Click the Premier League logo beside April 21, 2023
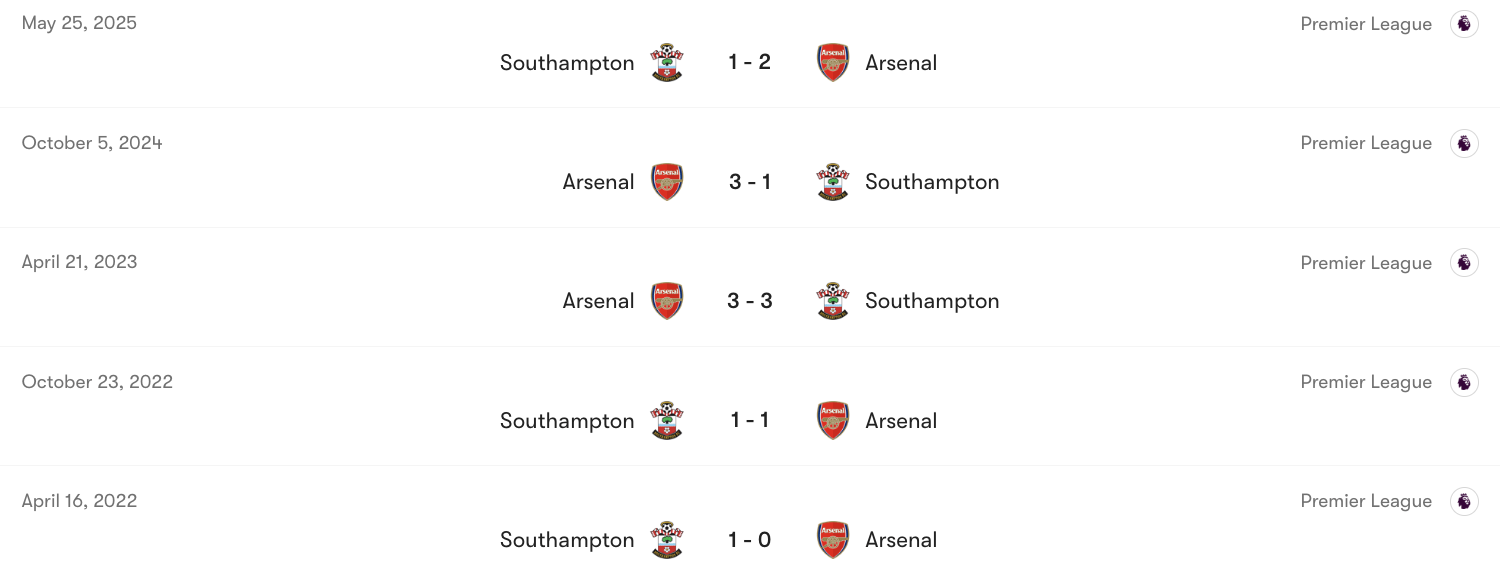The height and width of the screenshot is (580, 1500). [x=1463, y=262]
